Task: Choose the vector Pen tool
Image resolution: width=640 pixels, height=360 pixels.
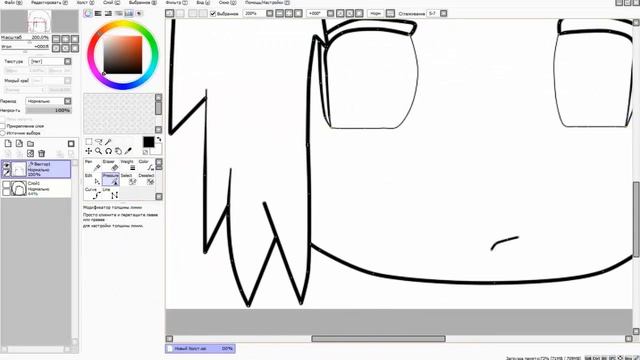Action: coord(93,165)
